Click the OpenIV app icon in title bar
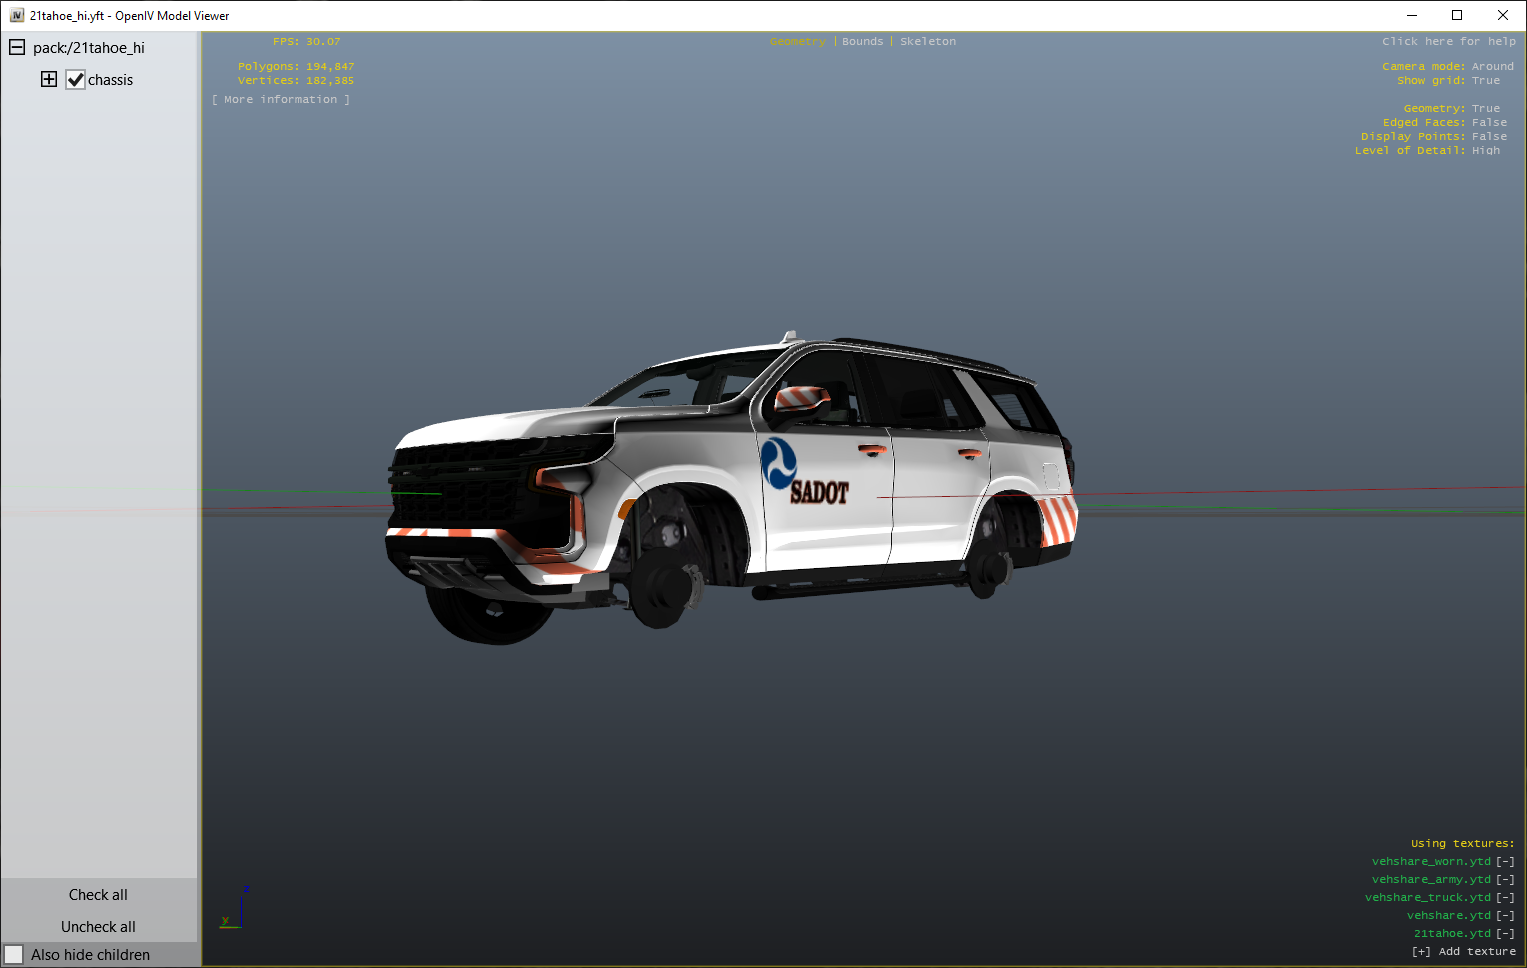1527x968 pixels. click(x=16, y=15)
